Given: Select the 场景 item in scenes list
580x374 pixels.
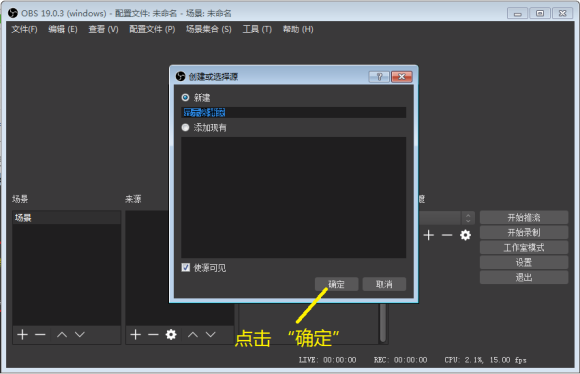Looking at the screenshot, I should [67, 218].
